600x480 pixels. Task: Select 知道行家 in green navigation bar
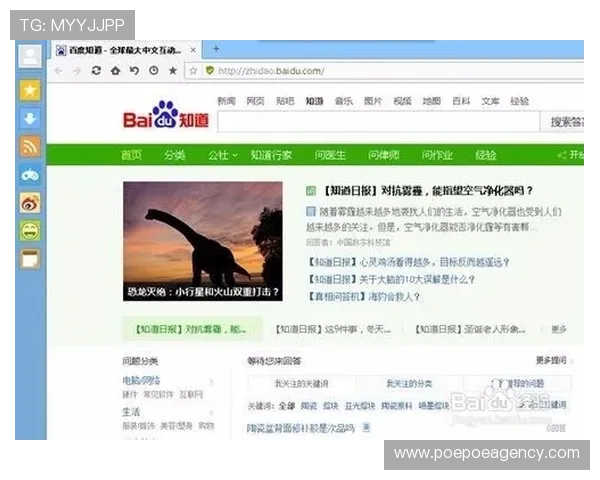pos(271,155)
